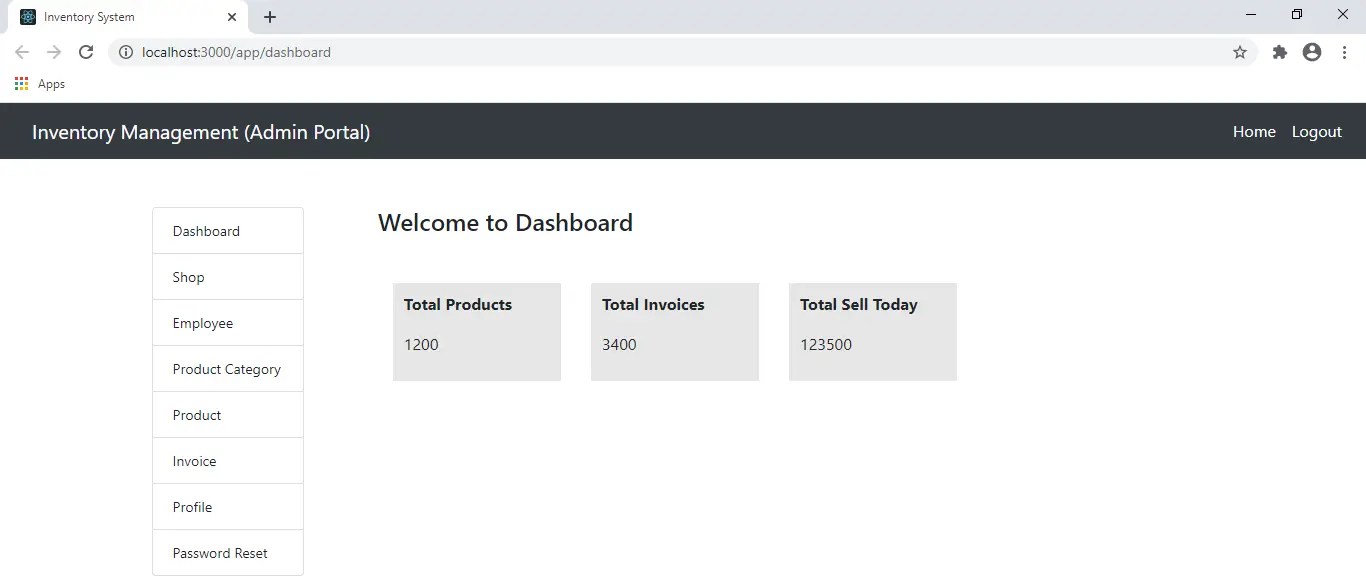Open Product Category from the sidebar

(x=226, y=369)
